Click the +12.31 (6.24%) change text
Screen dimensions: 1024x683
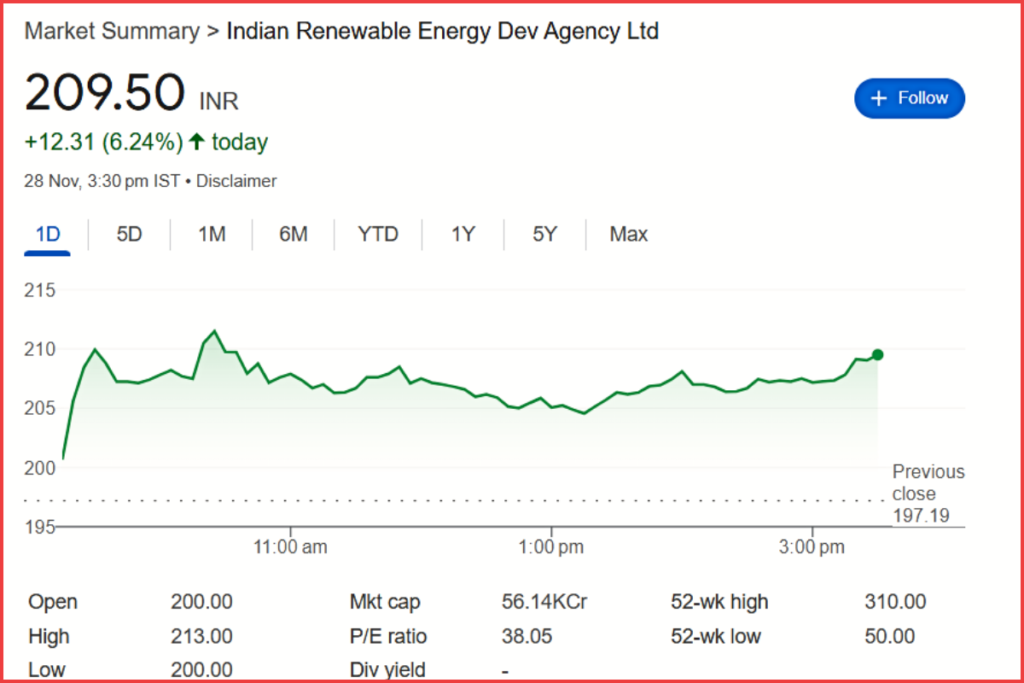(103, 142)
